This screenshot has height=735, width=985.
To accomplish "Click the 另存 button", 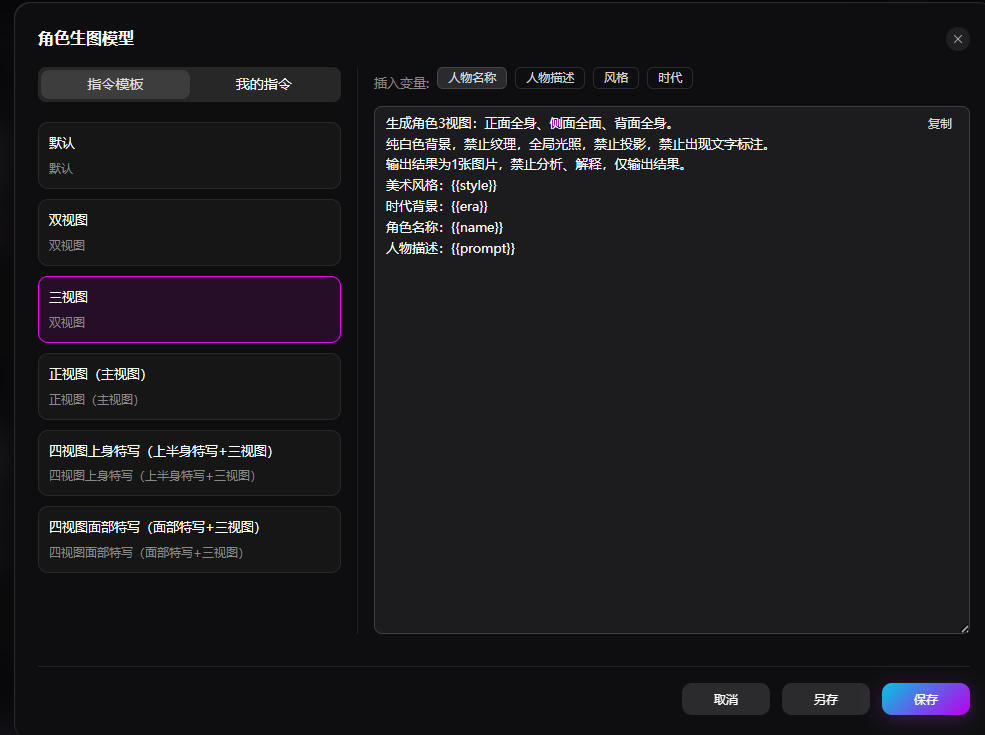I will (x=825, y=699).
